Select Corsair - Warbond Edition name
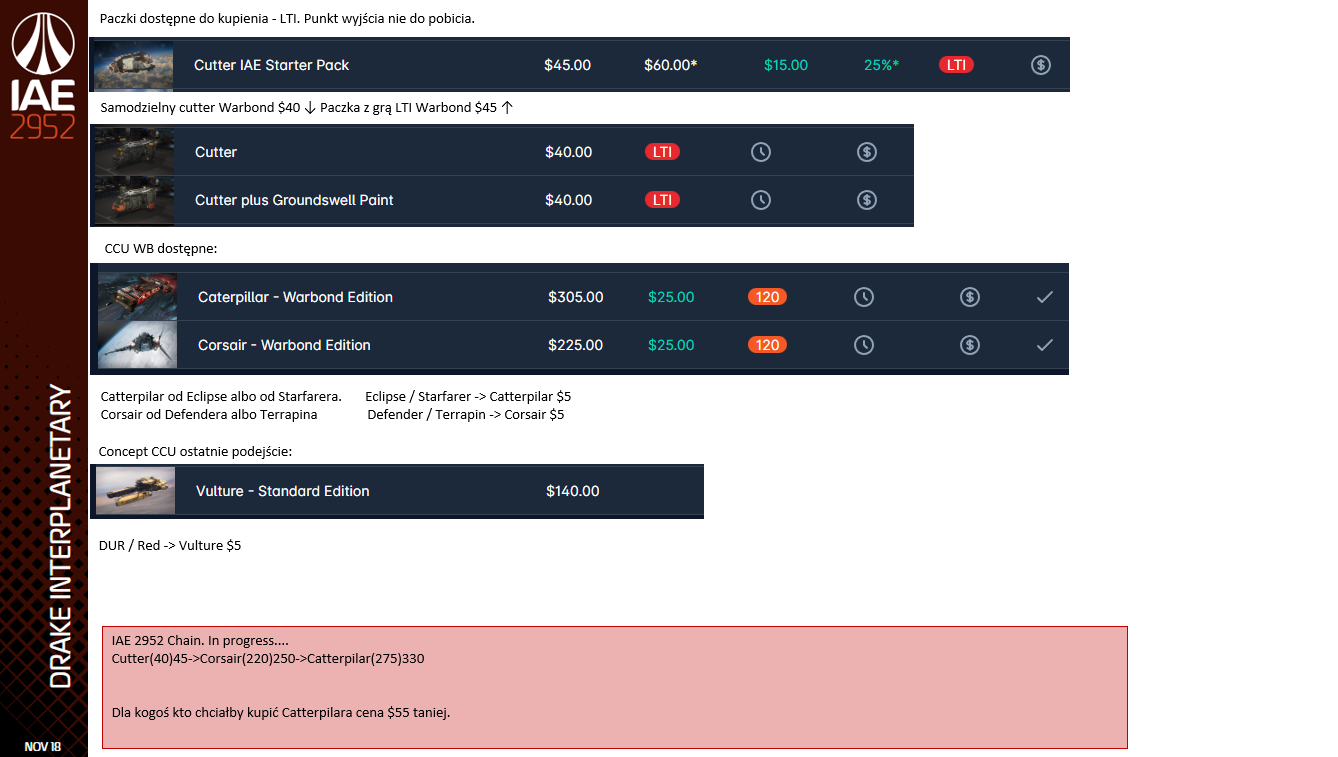 point(284,345)
